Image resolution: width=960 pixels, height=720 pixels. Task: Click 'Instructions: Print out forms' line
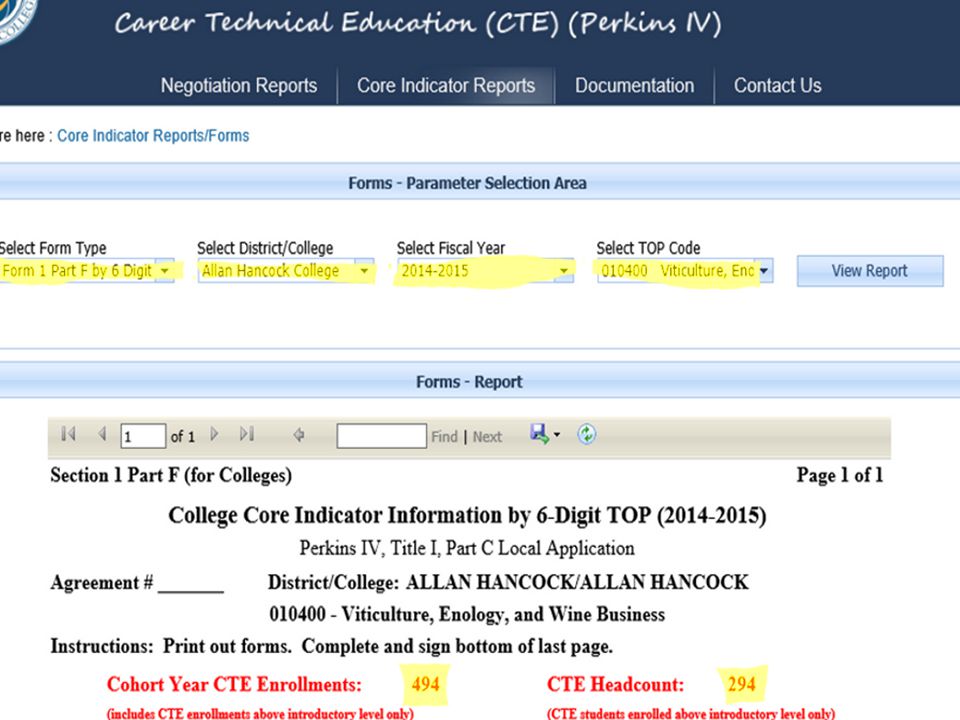tap(331, 647)
